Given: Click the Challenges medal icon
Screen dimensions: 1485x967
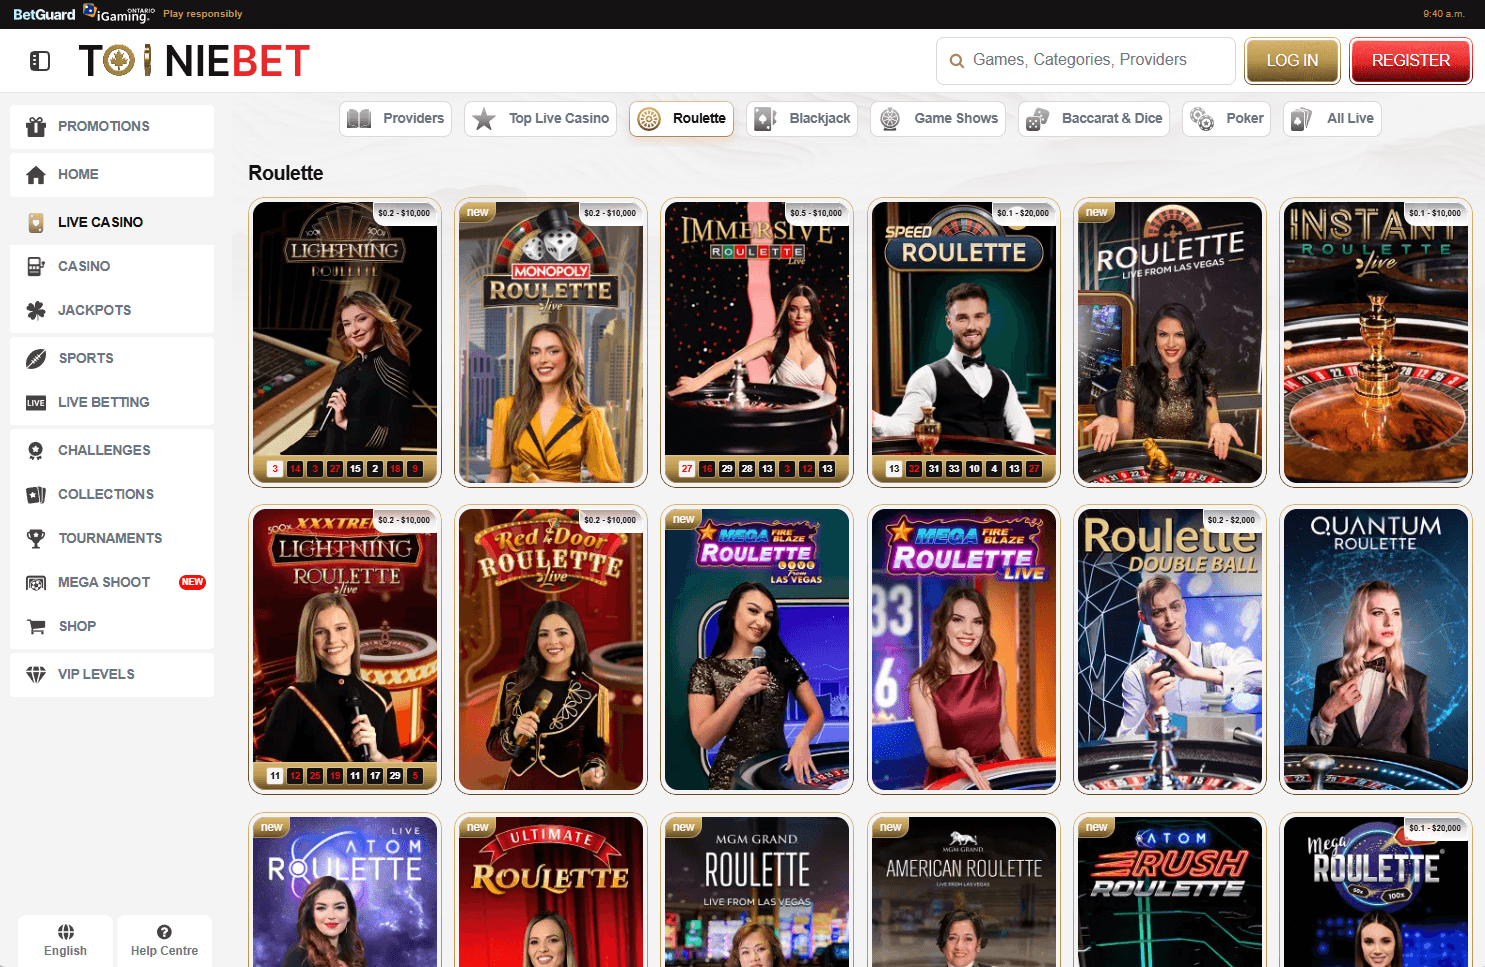Looking at the screenshot, I should click(x=36, y=450).
